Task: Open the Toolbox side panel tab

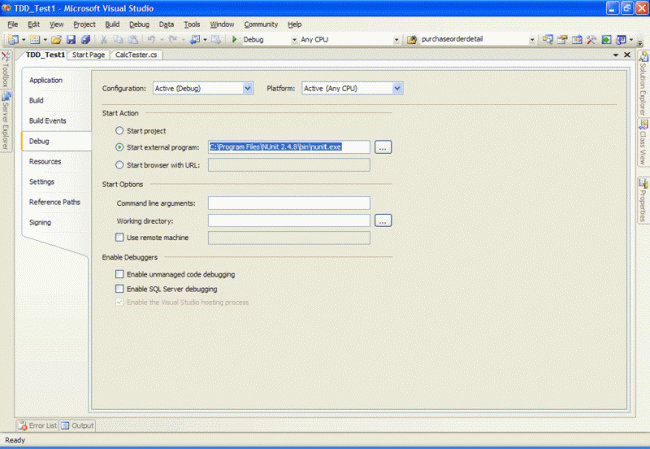Action: (x=5, y=69)
